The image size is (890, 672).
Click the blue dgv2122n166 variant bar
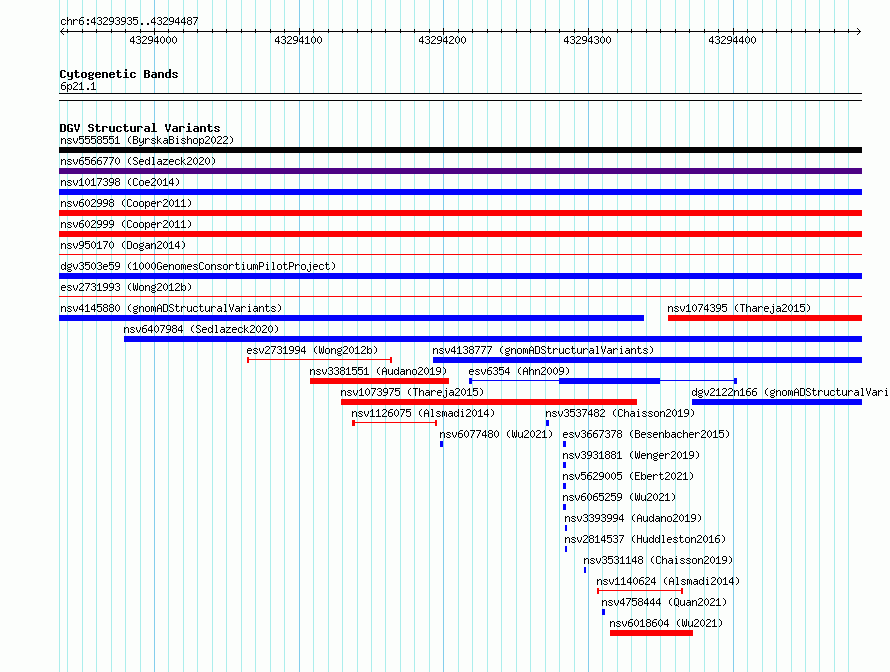pos(777,402)
